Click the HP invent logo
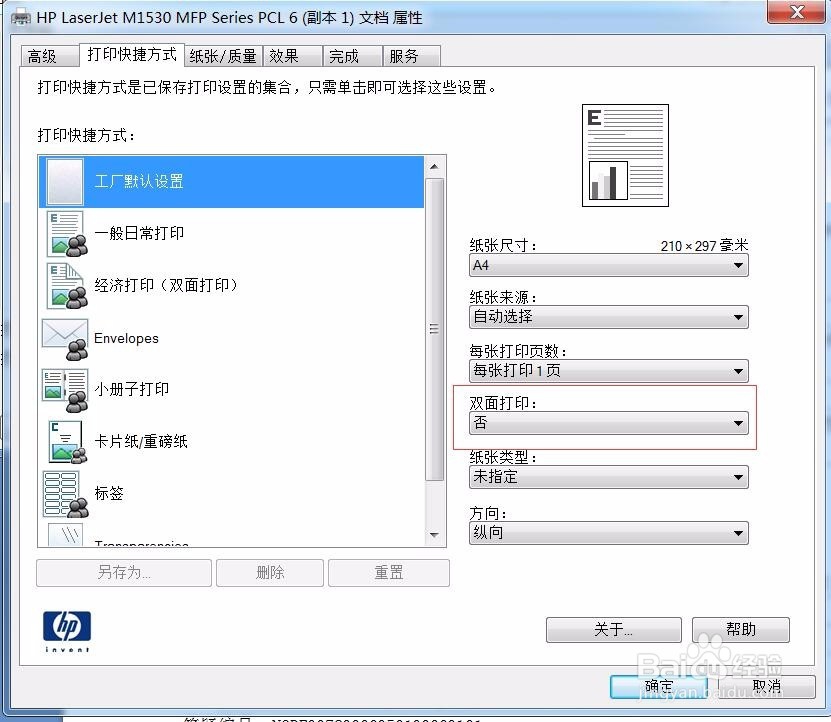This screenshot has height=722, width=831. (67, 631)
